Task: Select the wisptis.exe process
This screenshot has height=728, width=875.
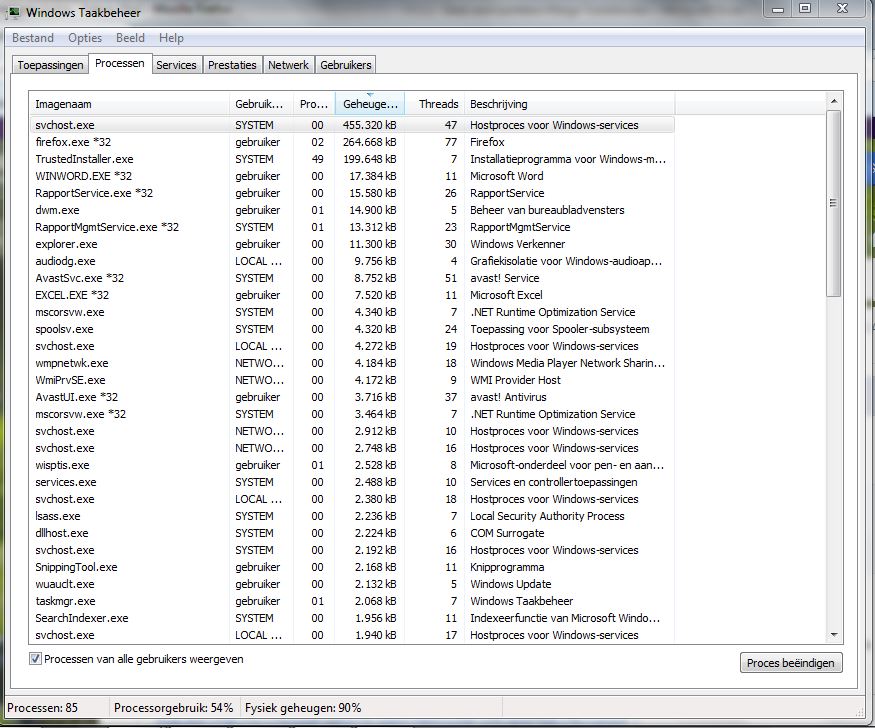Action: click(352, 465)
